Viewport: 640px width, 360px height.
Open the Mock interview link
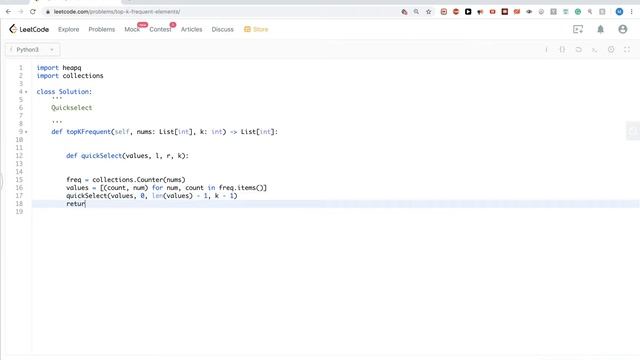(132, 29)
